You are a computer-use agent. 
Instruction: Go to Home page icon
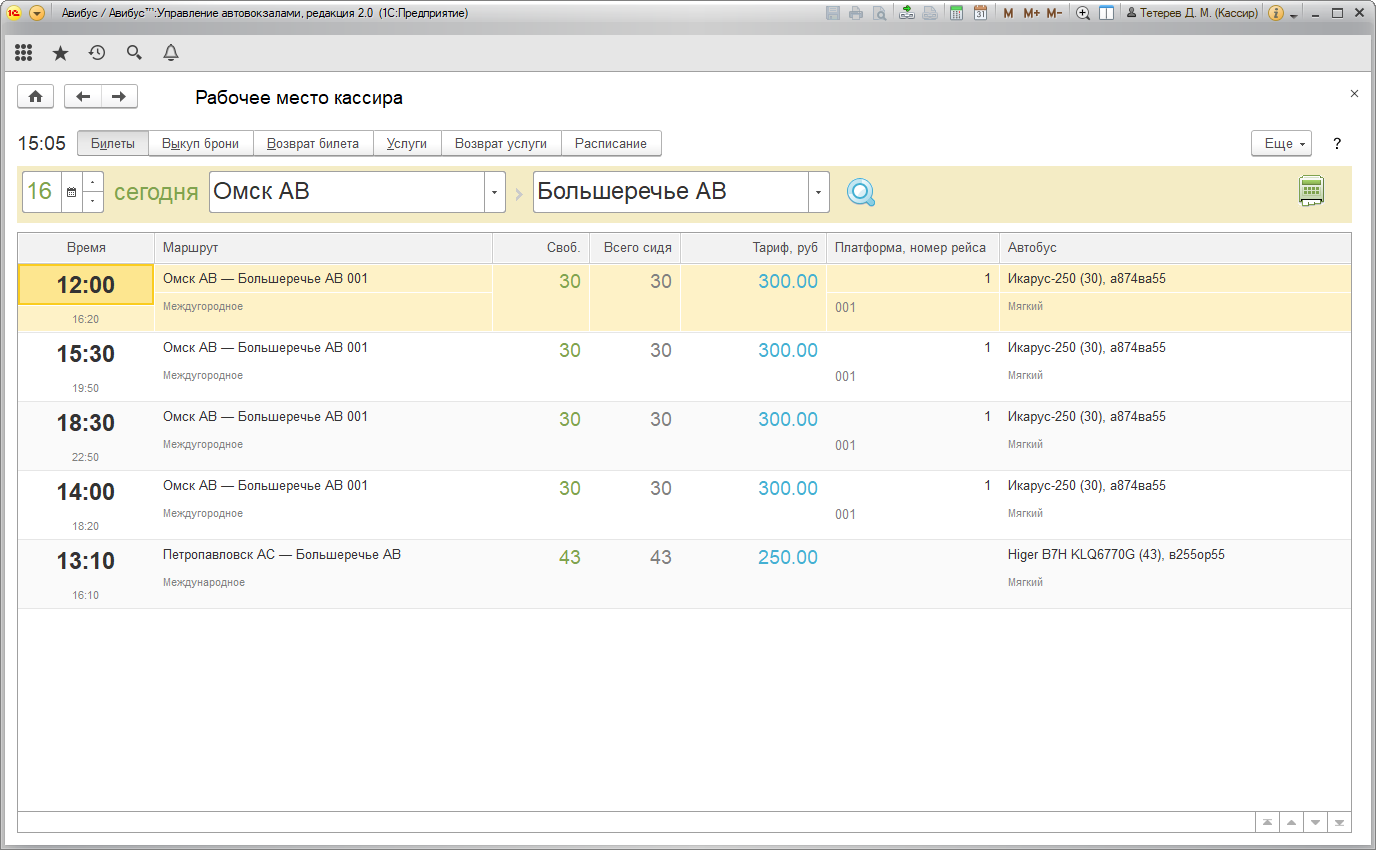click(x=36, y=97)
